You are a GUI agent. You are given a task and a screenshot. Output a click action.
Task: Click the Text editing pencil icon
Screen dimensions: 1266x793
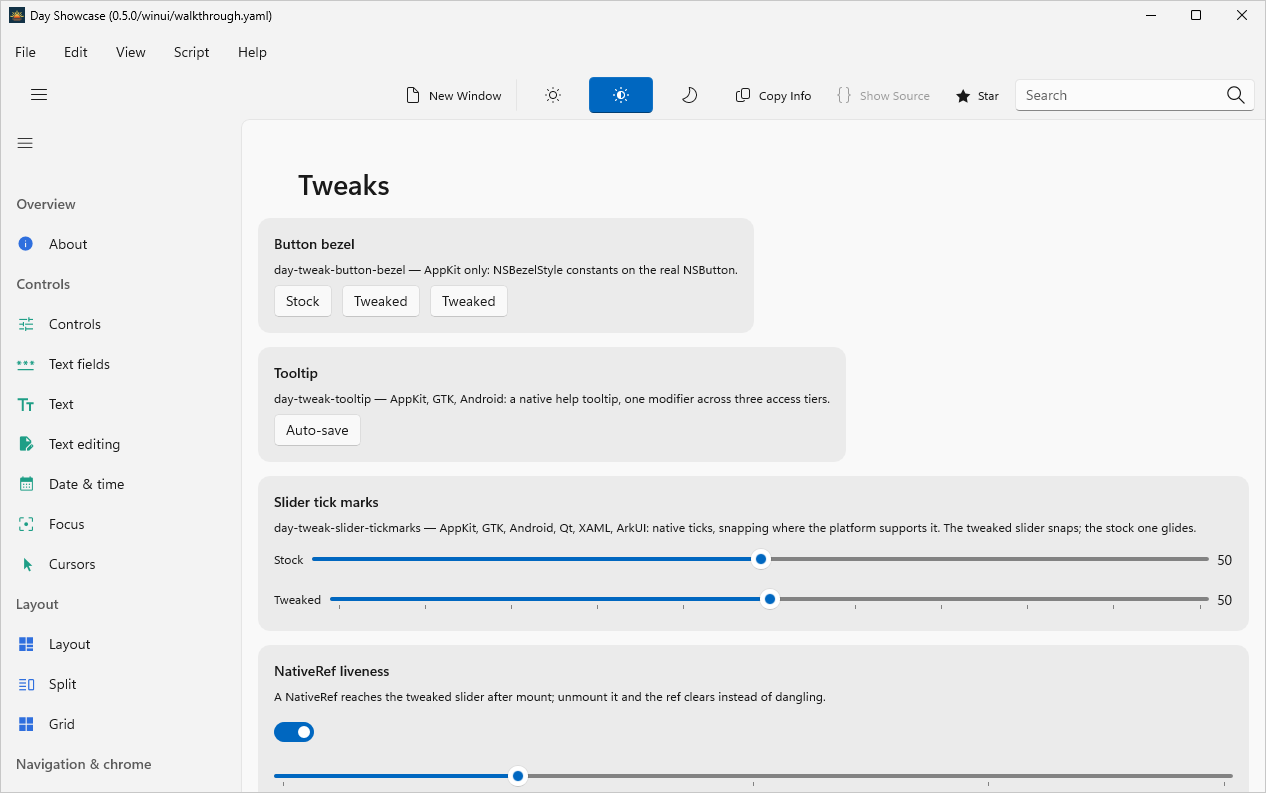(27, 444)
